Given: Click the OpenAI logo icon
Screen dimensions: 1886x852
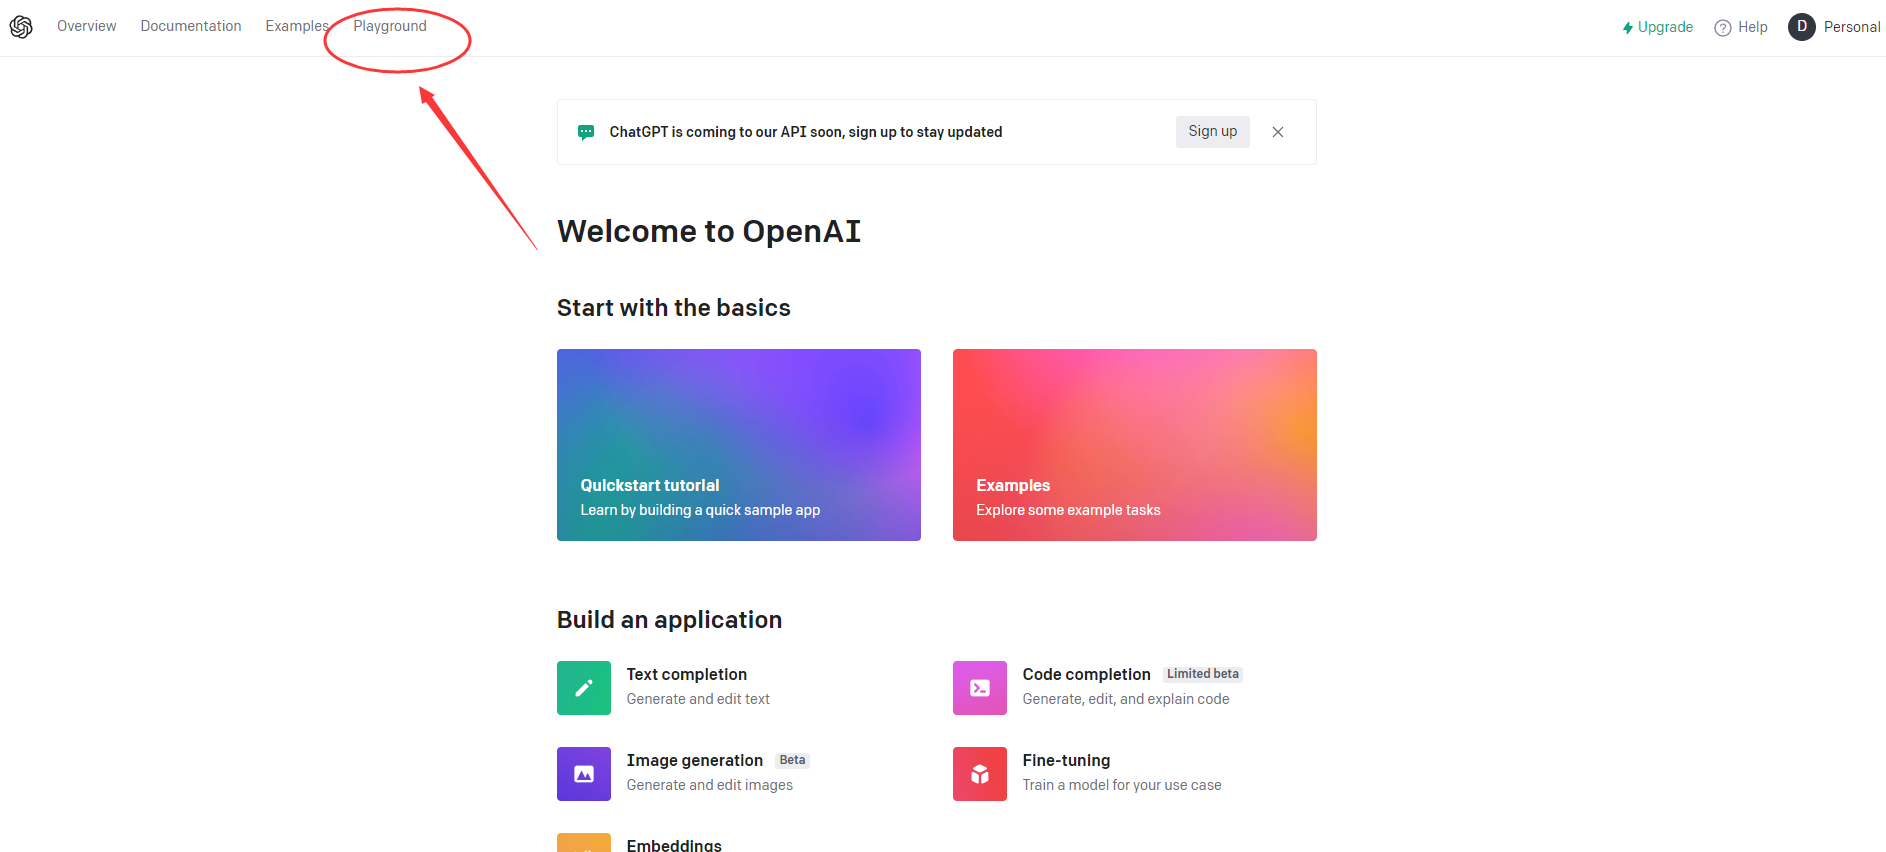Looking at the screenshot, I should coord(21,27).
